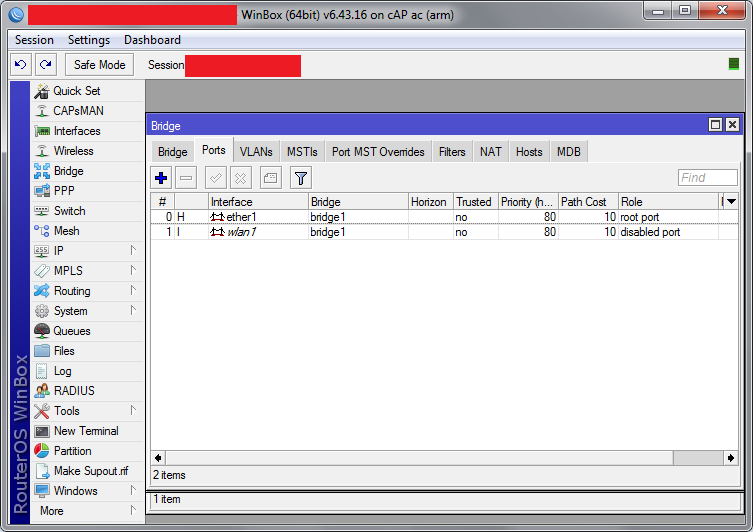Viewport: 753px width, 532px height.
Task: Sort by Horizon column header
Action: click(431, 202)
